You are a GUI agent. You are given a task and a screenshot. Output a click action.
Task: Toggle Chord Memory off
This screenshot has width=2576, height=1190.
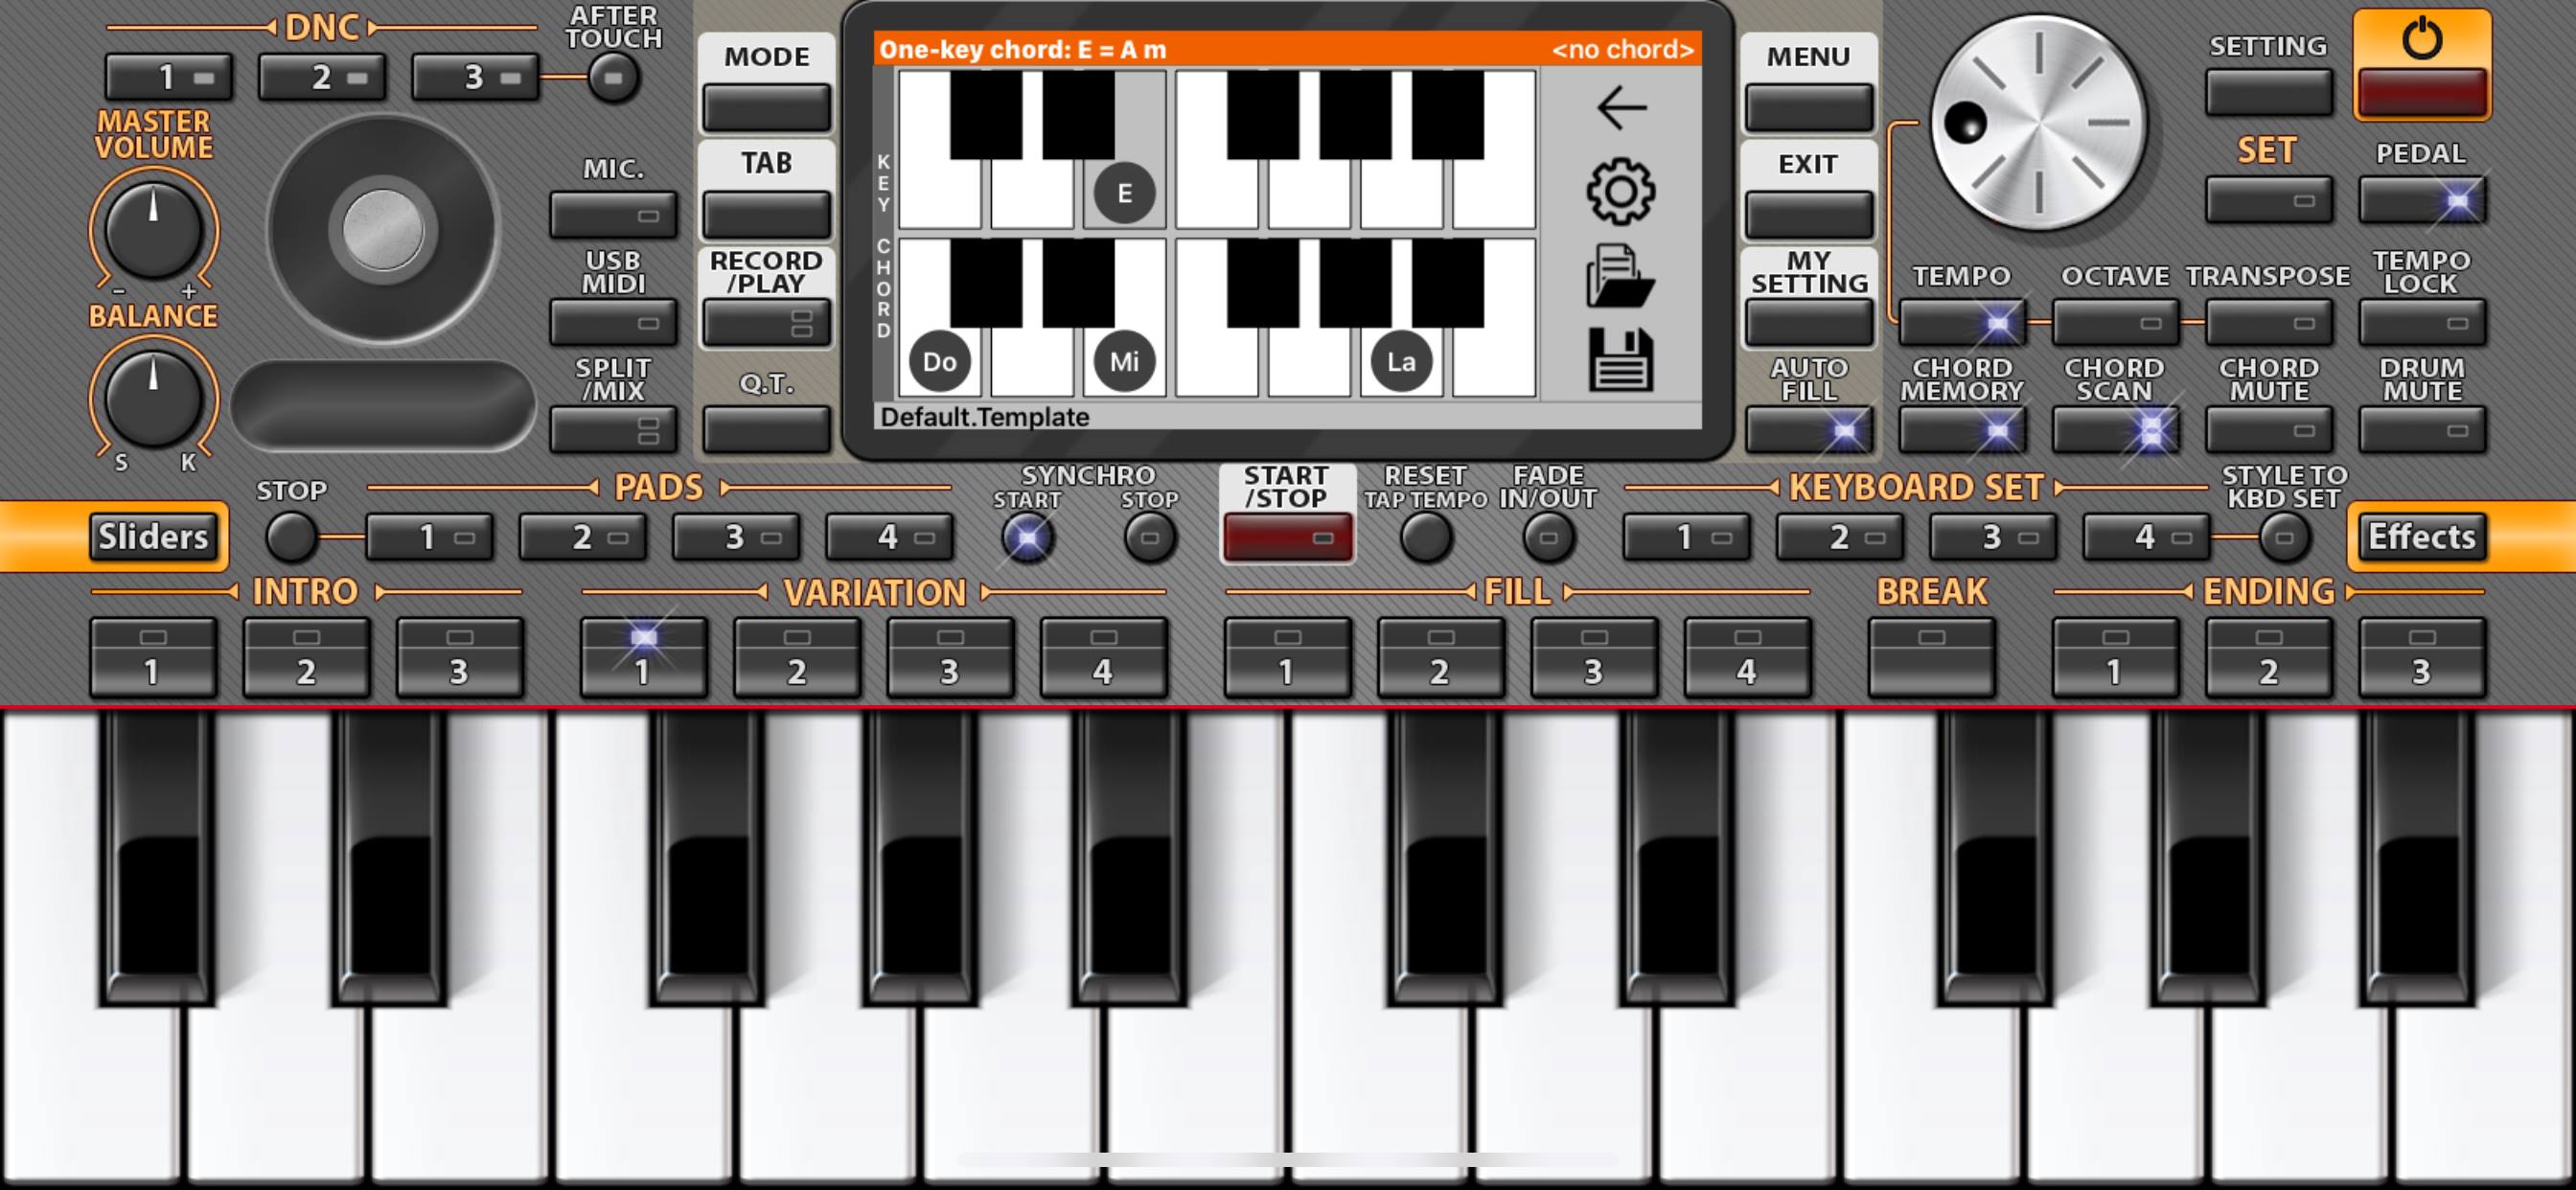(x=1962, y=430)
